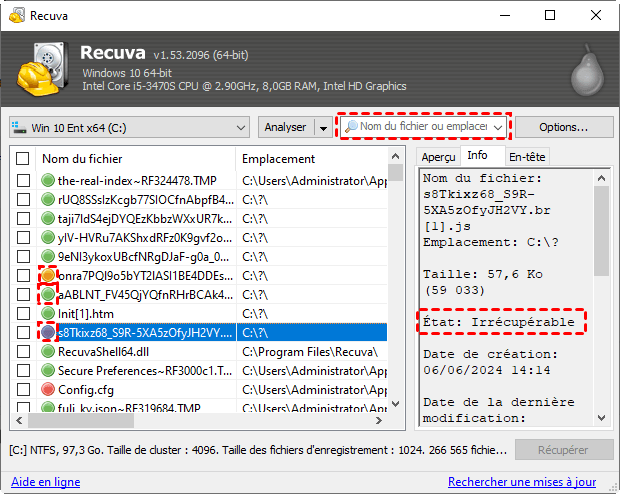Click the Récupérer button
This screenshot has width=620, height=494.
pyautogui.click(x=563, y=450)
